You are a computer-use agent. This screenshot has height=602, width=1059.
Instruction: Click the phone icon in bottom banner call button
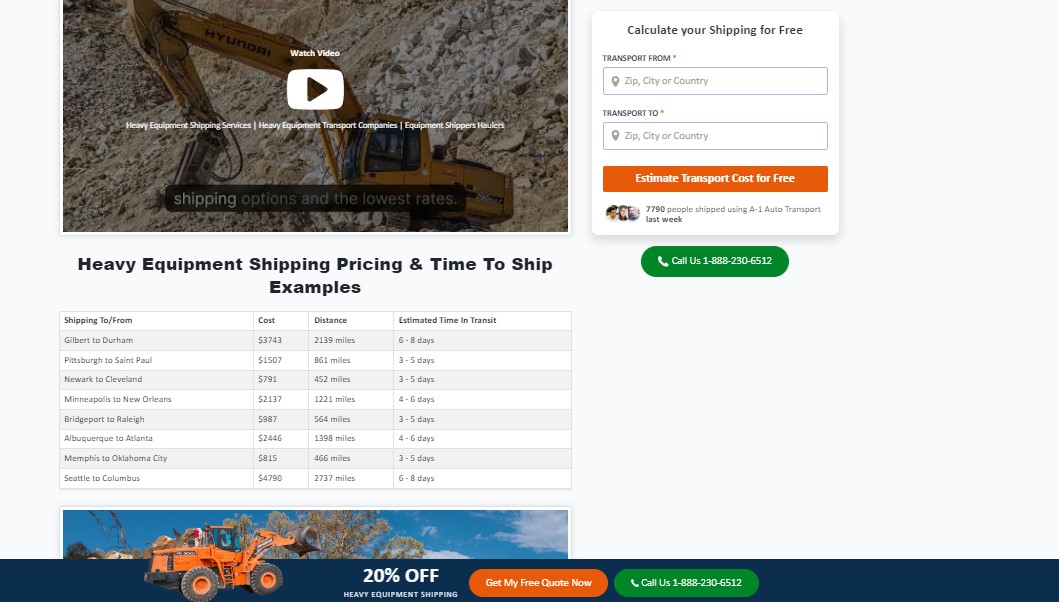pos(635,583)
